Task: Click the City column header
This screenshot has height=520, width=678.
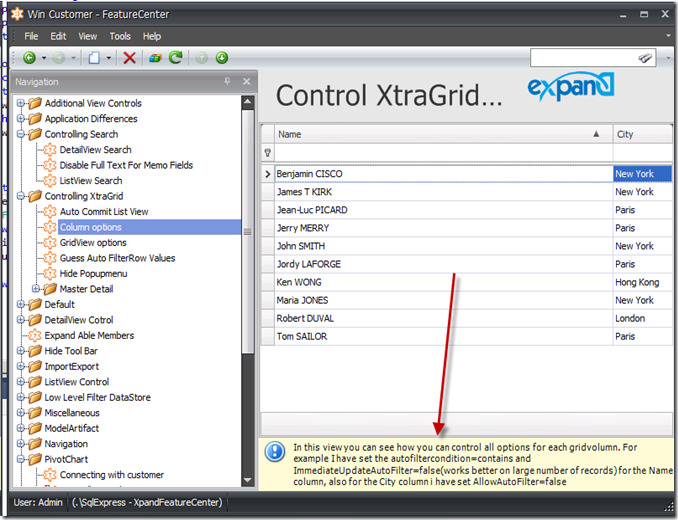Action: point(643,134)
